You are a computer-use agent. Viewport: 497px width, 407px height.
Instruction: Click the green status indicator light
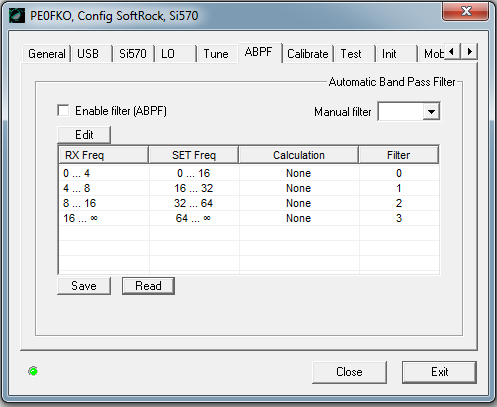(x=33, y=371)
